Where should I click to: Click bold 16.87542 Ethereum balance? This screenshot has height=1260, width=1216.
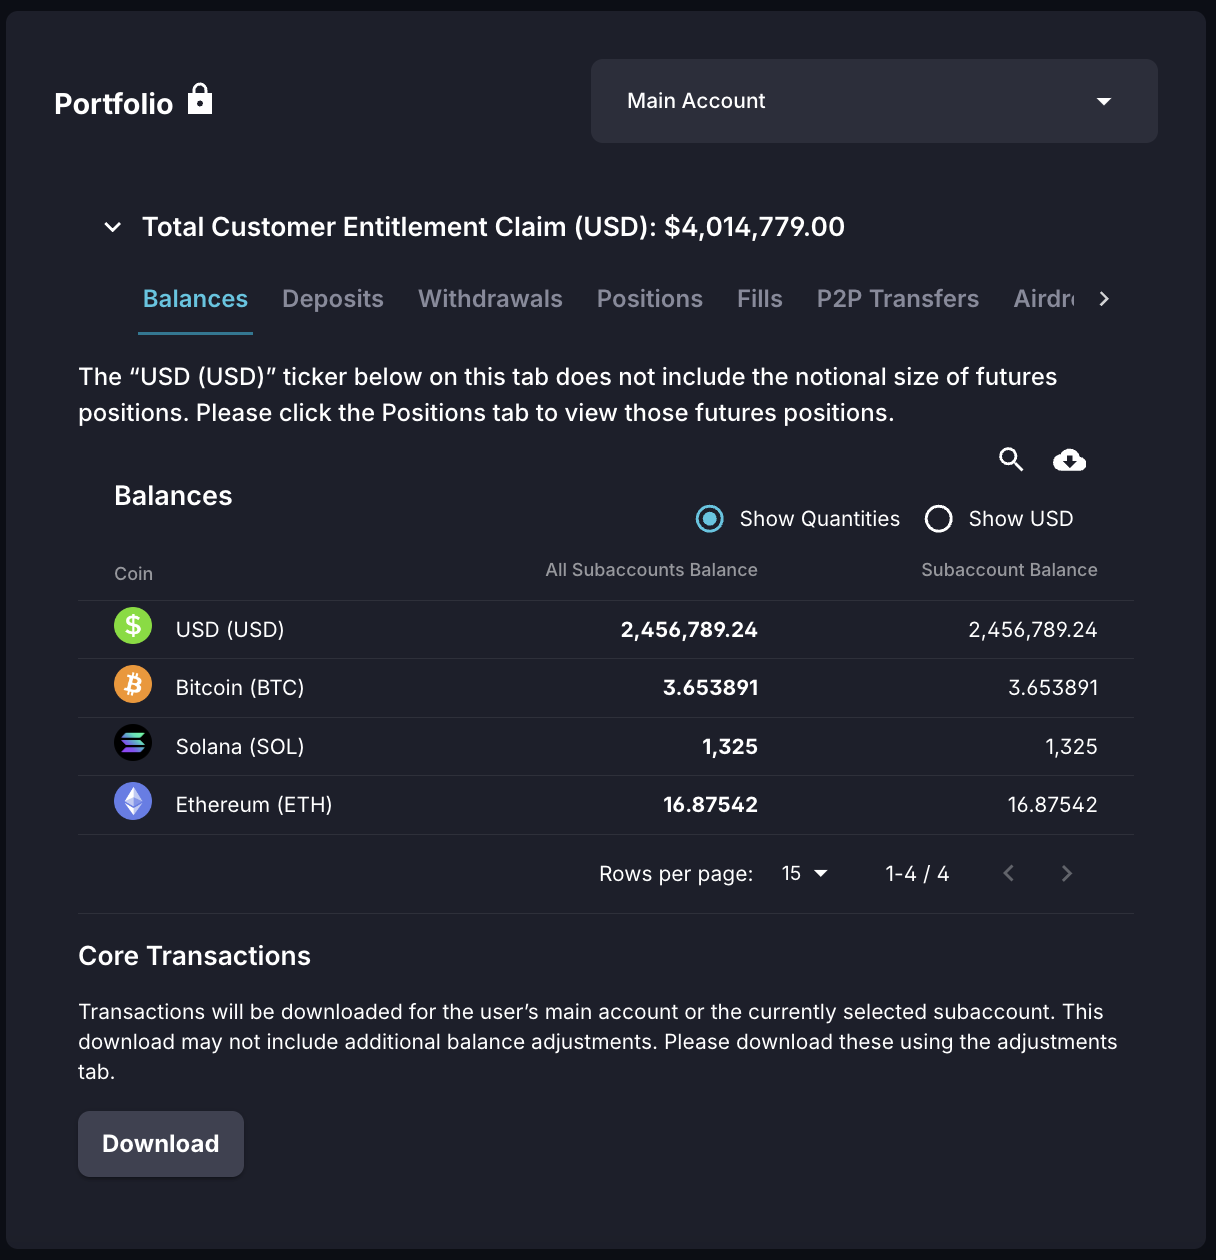711,804
